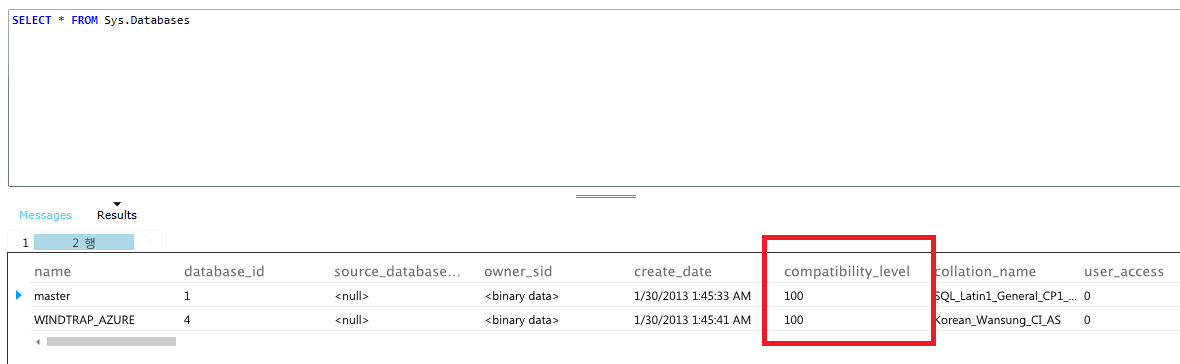Click inside the SQL query editor
The image size is (1180, 364).
(x=594, y=98)
